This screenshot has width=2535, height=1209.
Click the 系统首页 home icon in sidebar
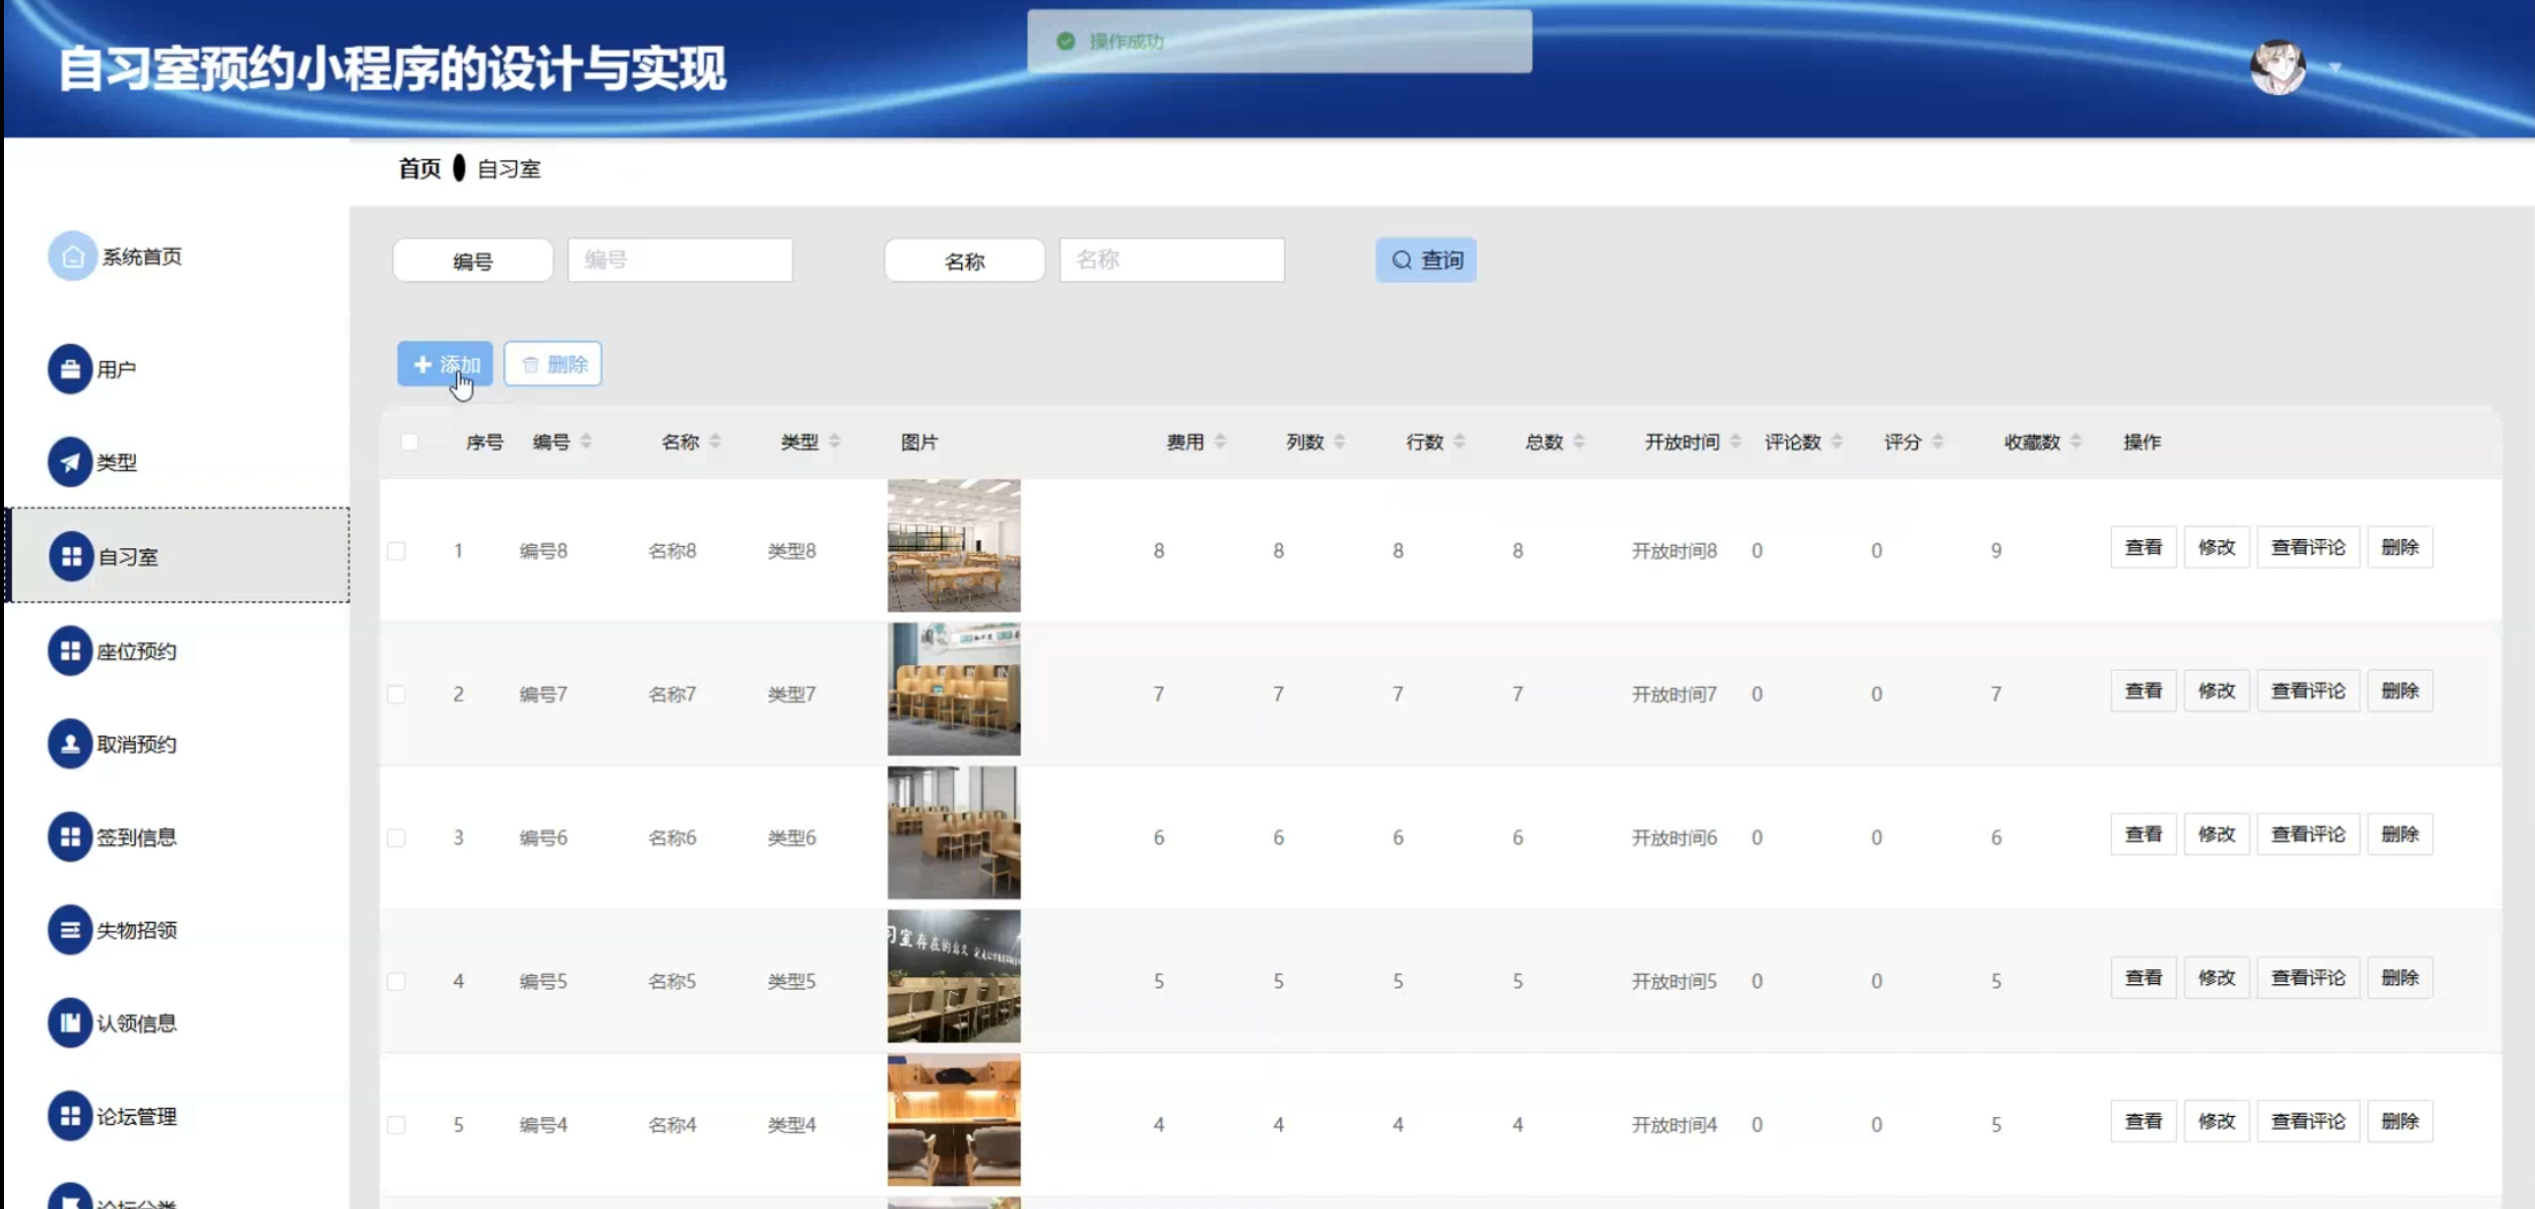tap(72, 257)
